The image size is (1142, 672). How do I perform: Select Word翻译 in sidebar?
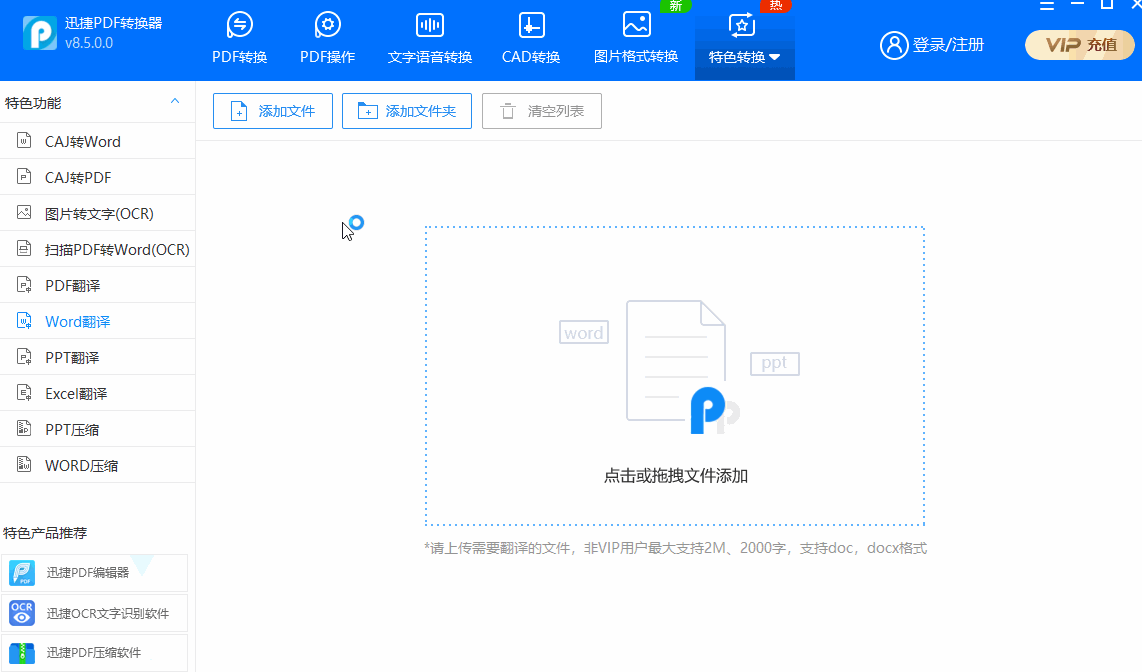click(98, 321)
